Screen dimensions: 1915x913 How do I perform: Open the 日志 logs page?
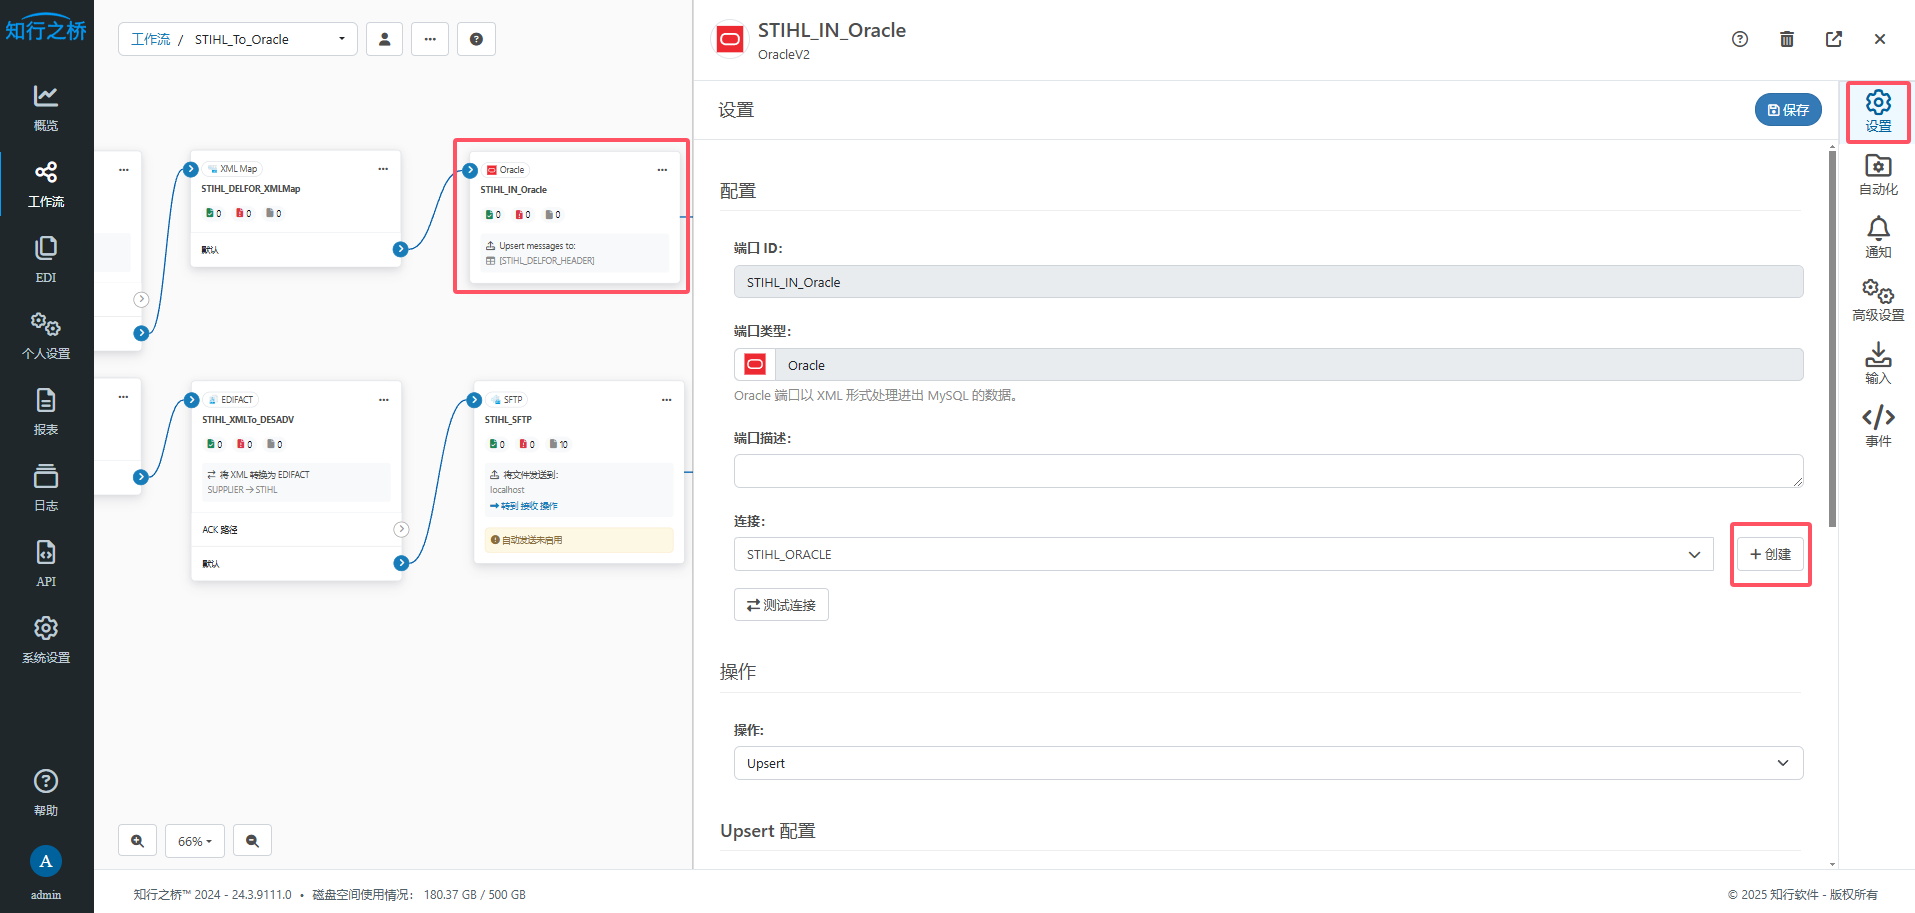click(46, 488)
